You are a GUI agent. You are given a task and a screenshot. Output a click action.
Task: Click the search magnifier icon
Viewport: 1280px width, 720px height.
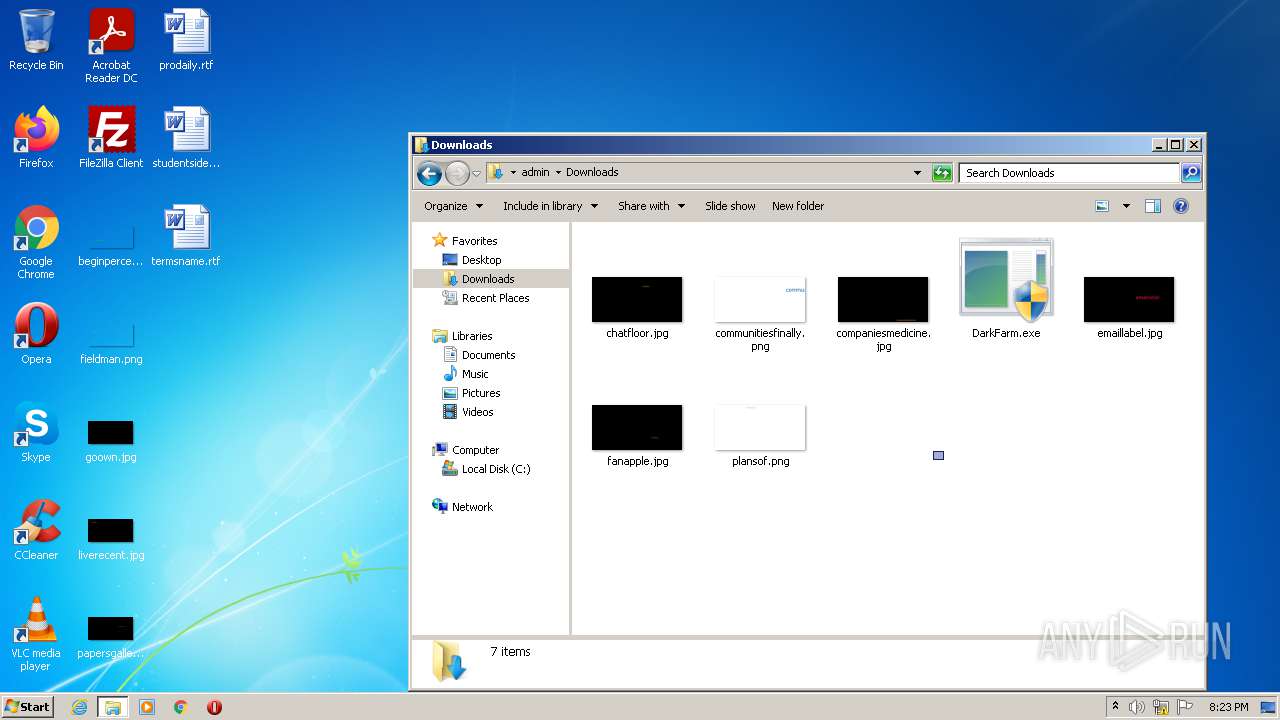1190,173
